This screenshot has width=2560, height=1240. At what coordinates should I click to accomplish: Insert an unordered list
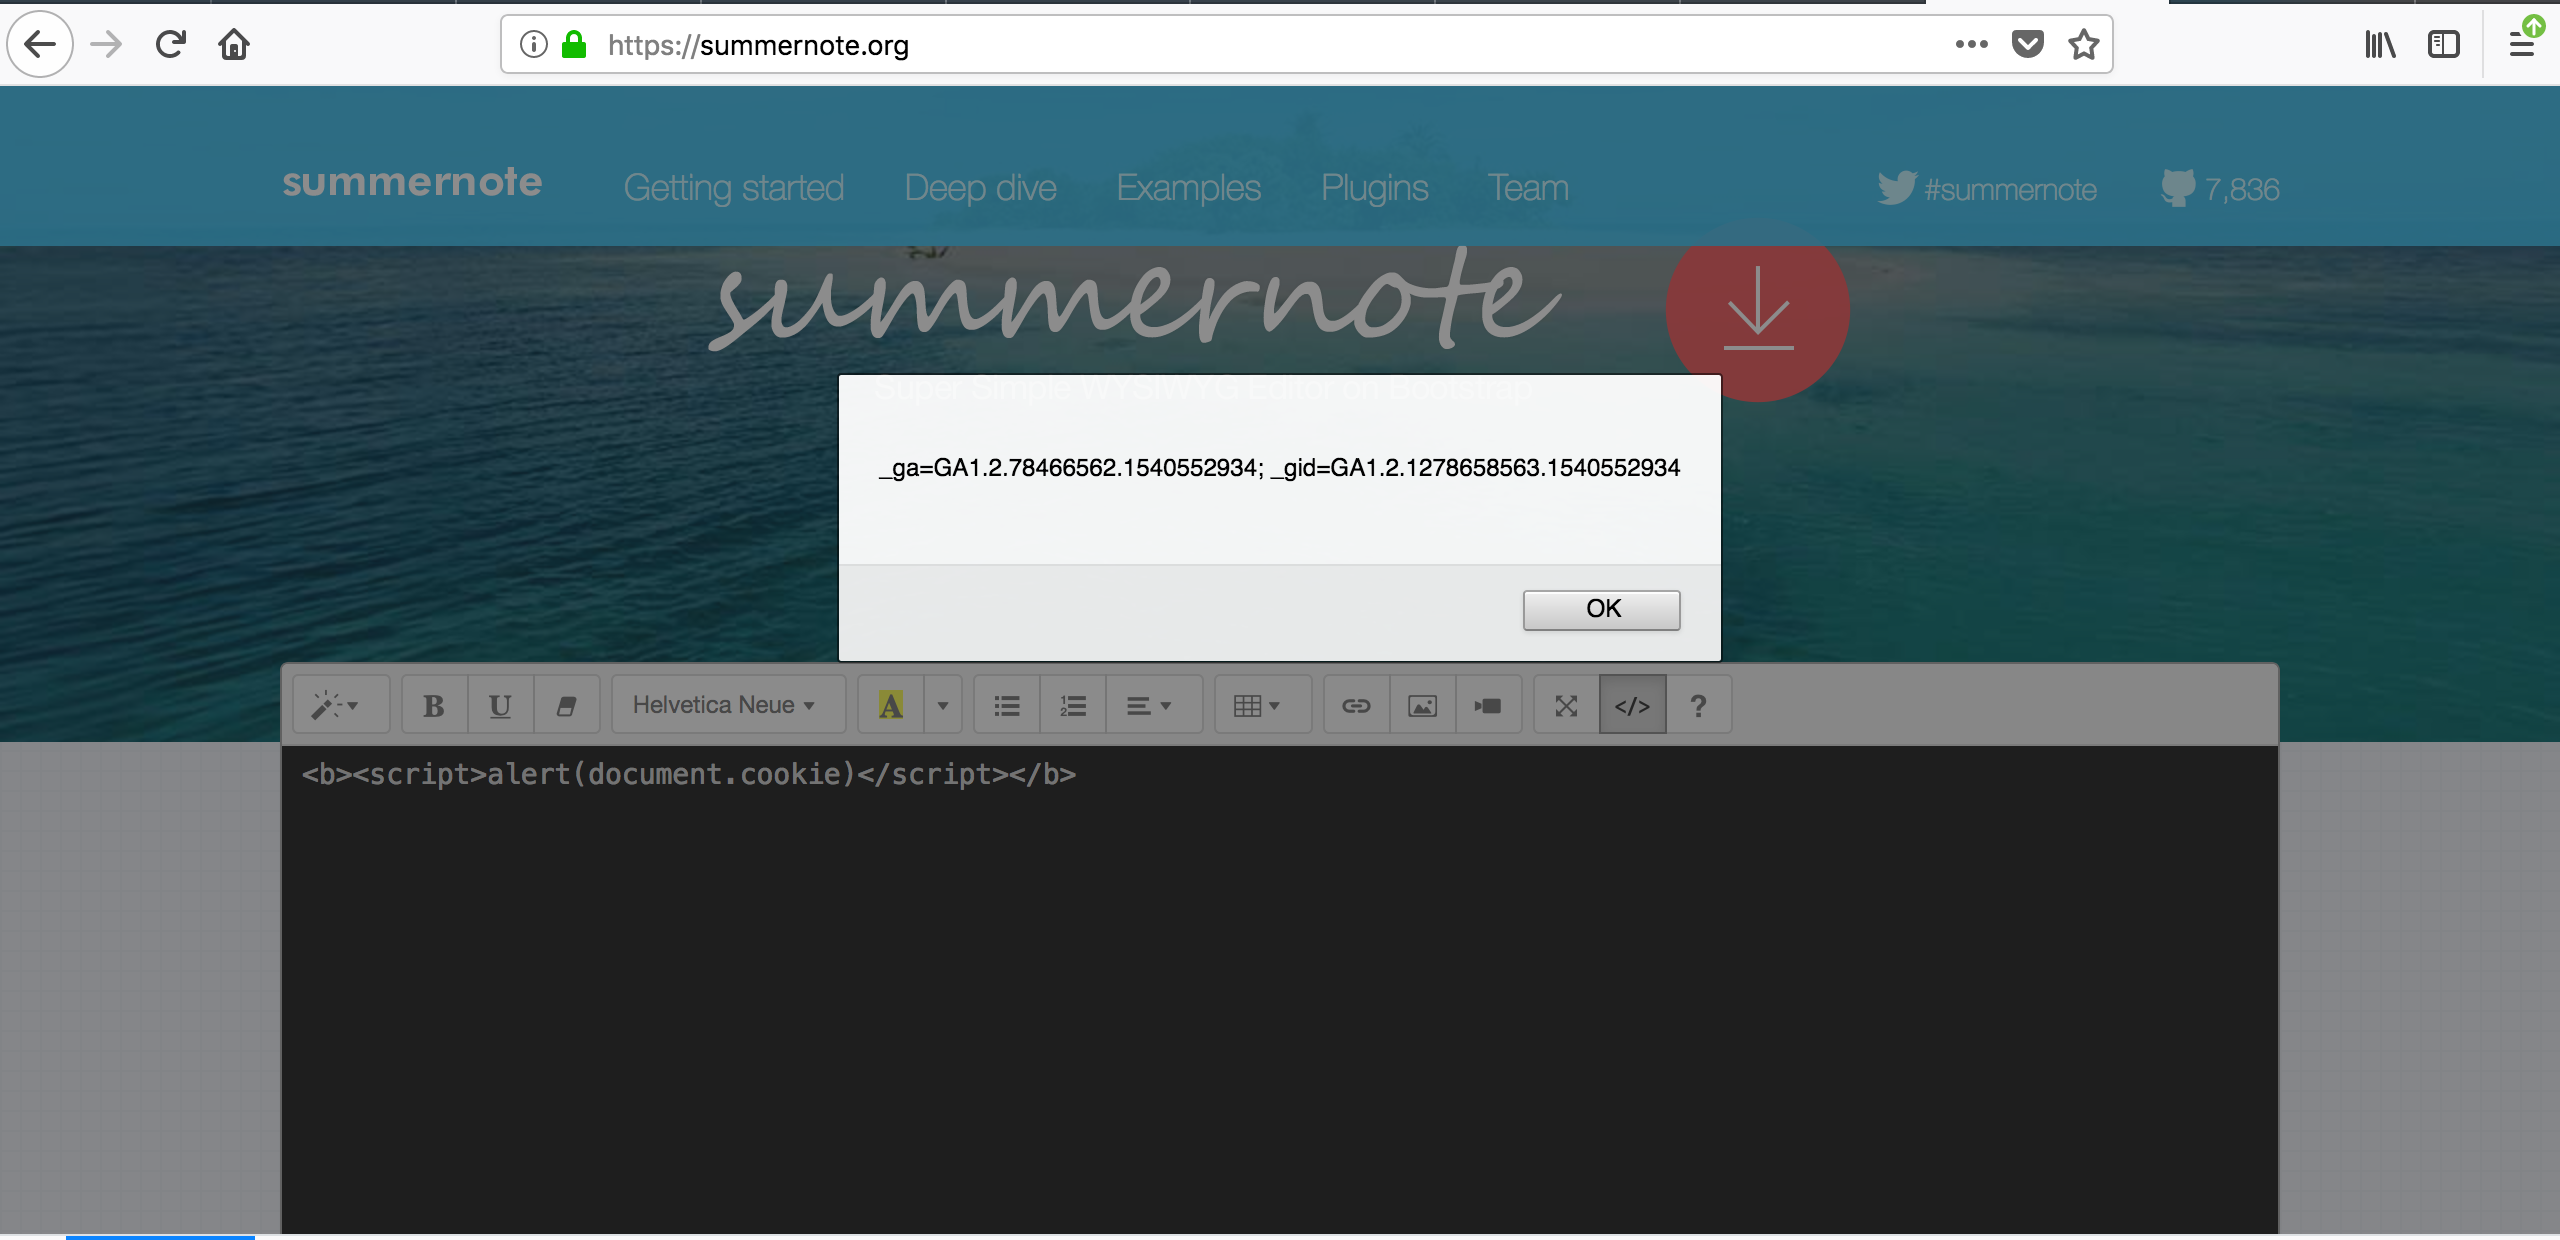(x=1005, y=704)
